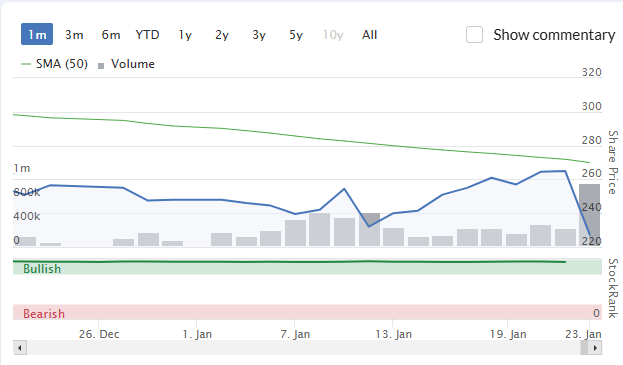The height and width of the screenshot is (365, 623).
Task: Click the dark volume bar near 13 Jan
Action: click(370, 230)
